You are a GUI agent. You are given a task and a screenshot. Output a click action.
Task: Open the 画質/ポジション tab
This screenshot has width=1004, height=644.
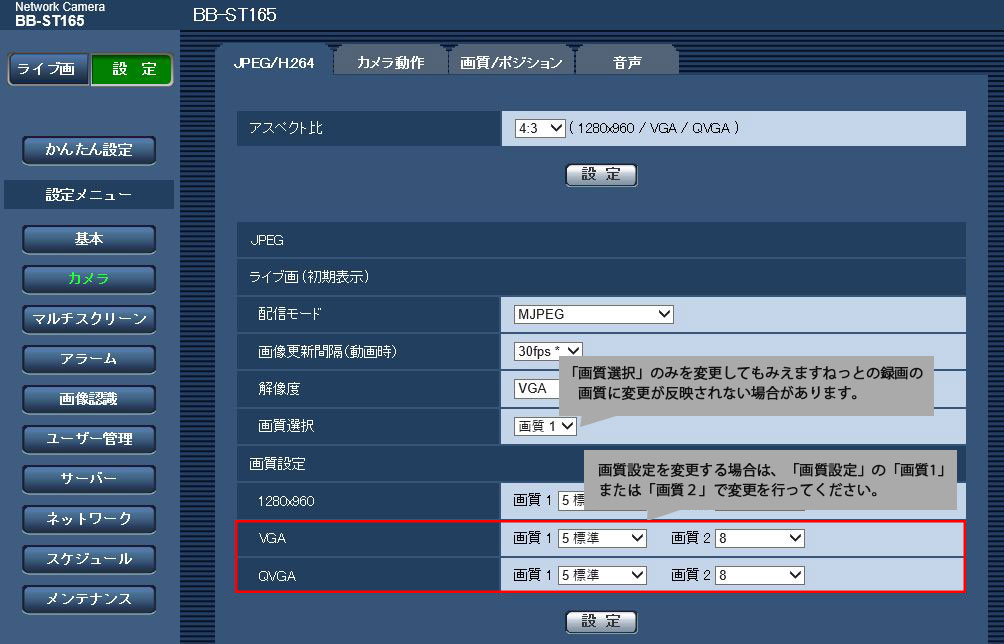tap(511, 62)
